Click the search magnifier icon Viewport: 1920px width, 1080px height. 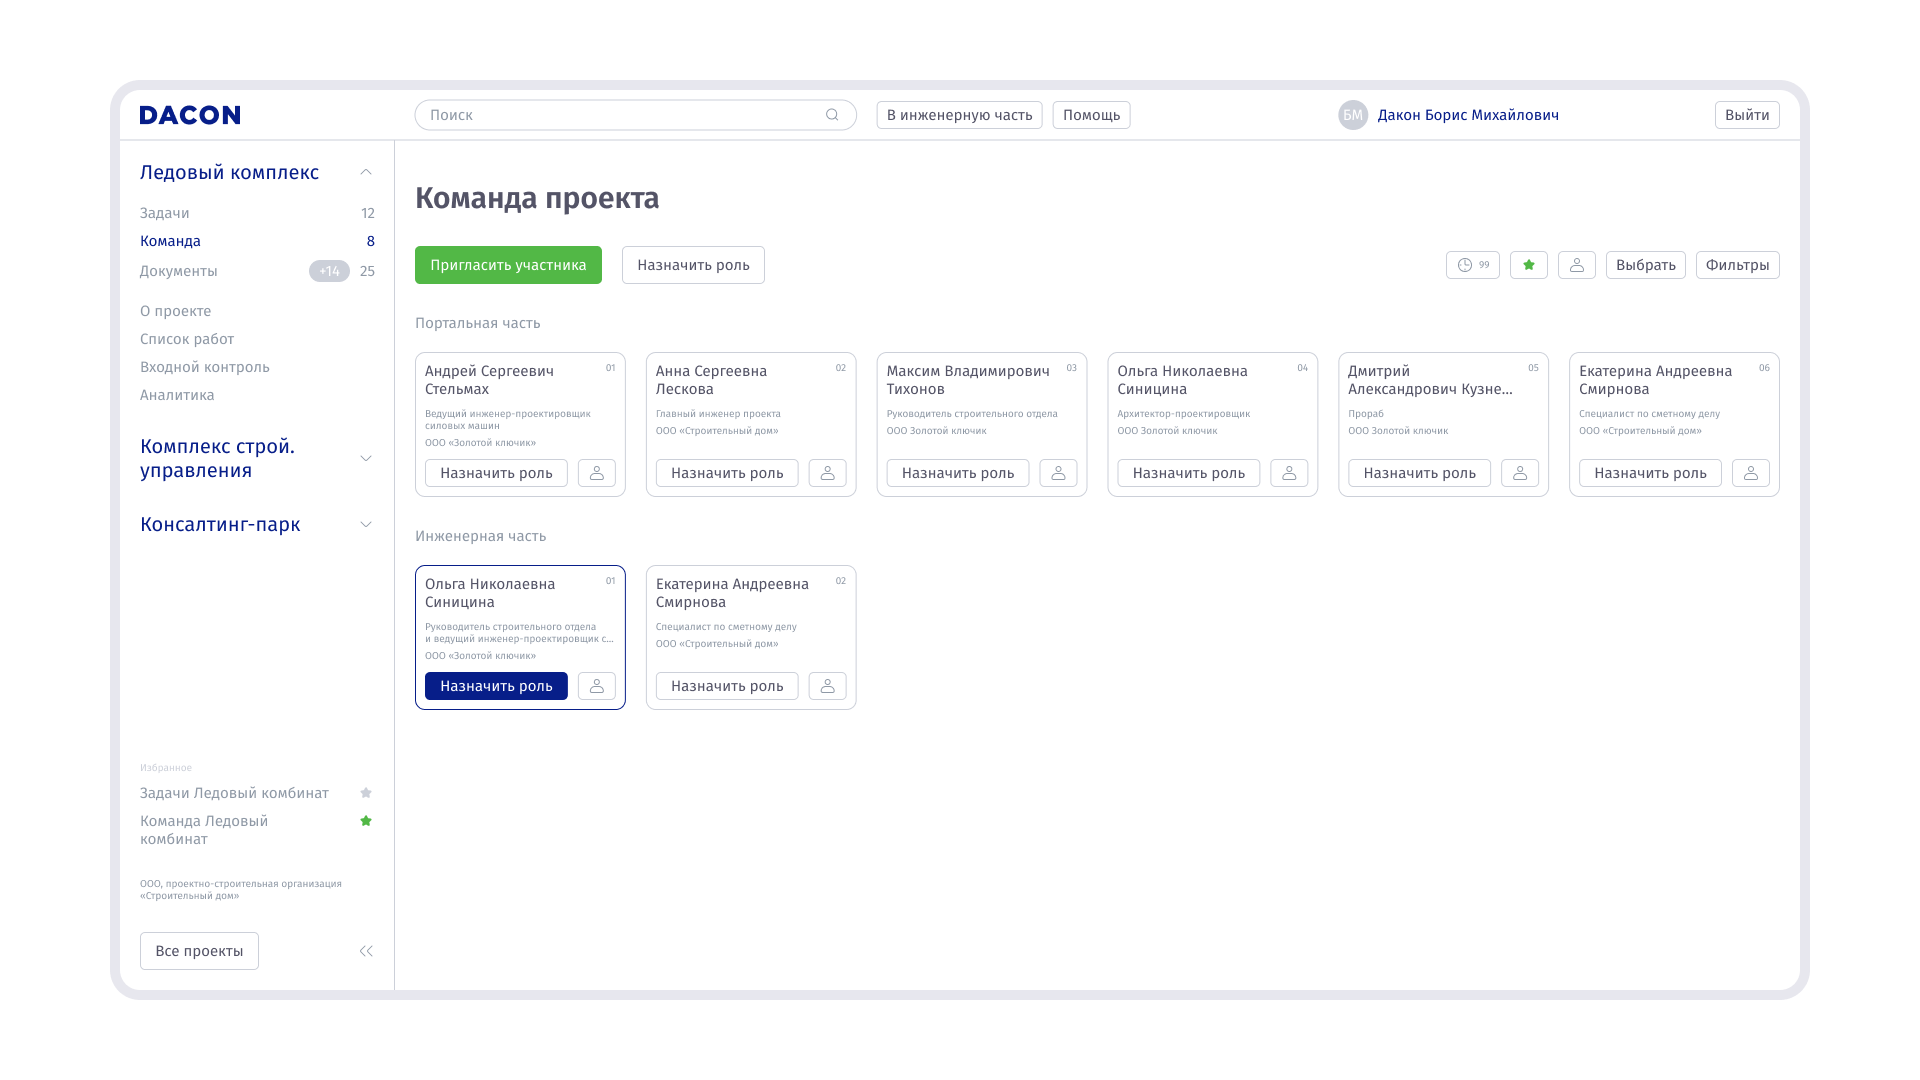pyautogui.click(x=832, y=115)
